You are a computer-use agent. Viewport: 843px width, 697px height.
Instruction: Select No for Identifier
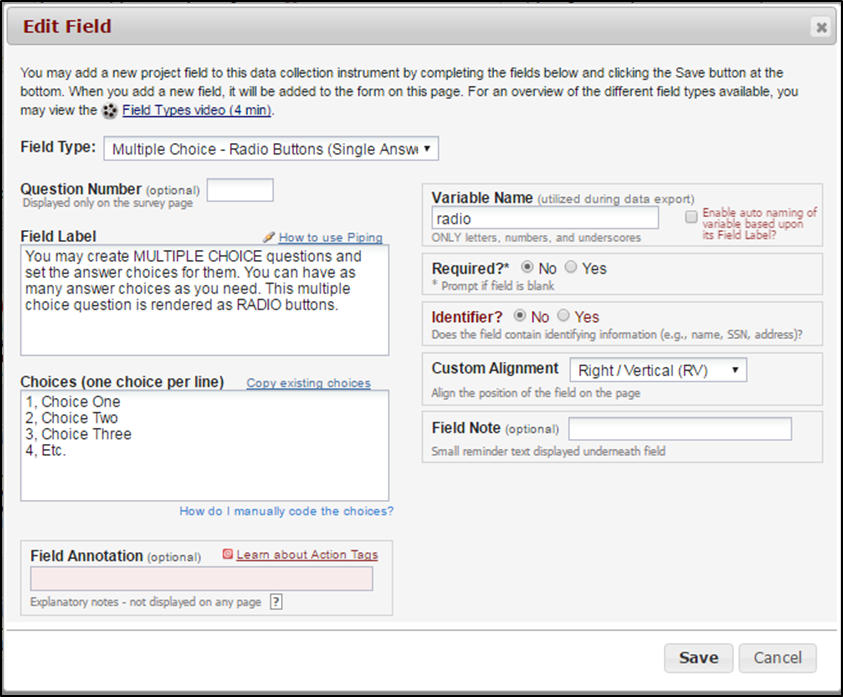(519, 317)
